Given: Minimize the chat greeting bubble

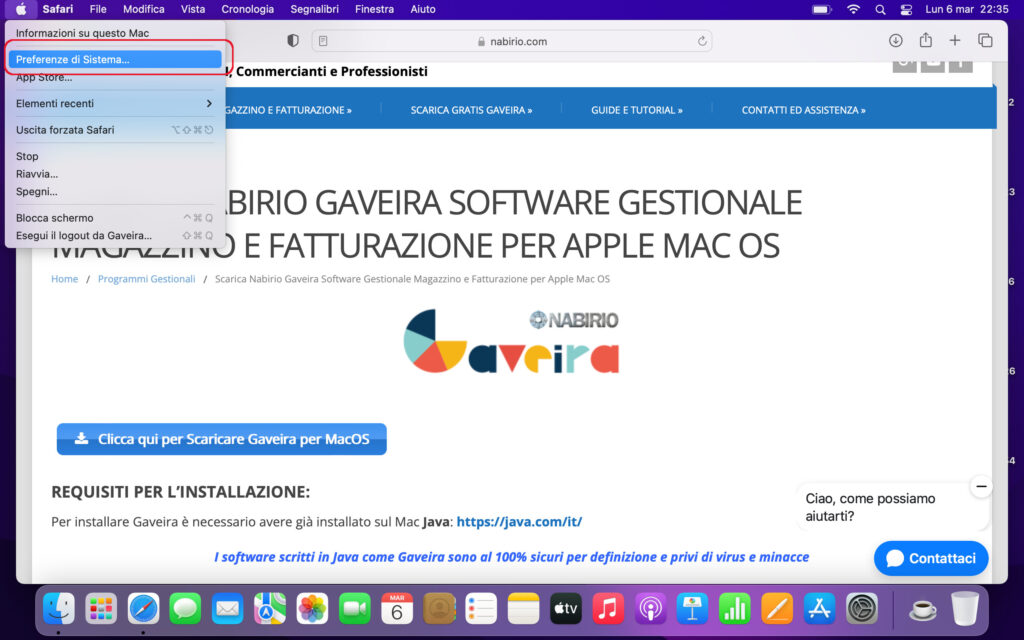Looking at the screenshot, I should pyautogui.click(x=981, y=487).
